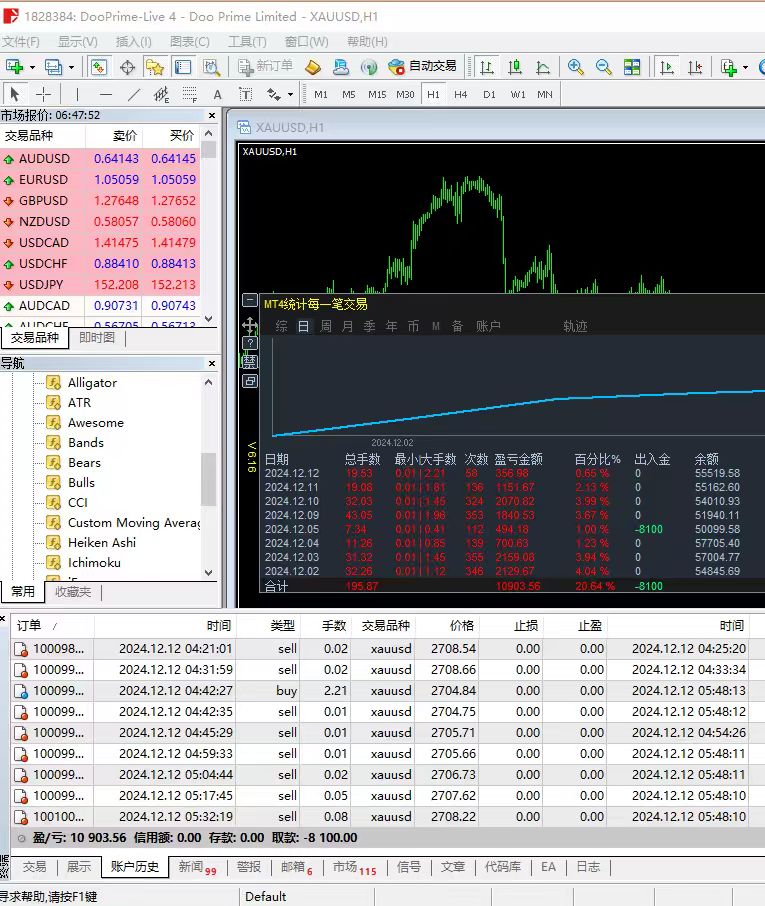Select the Ichimoku indicator in navigator
765x906 pixels.
pyautogui.click(x=94, y=562)
